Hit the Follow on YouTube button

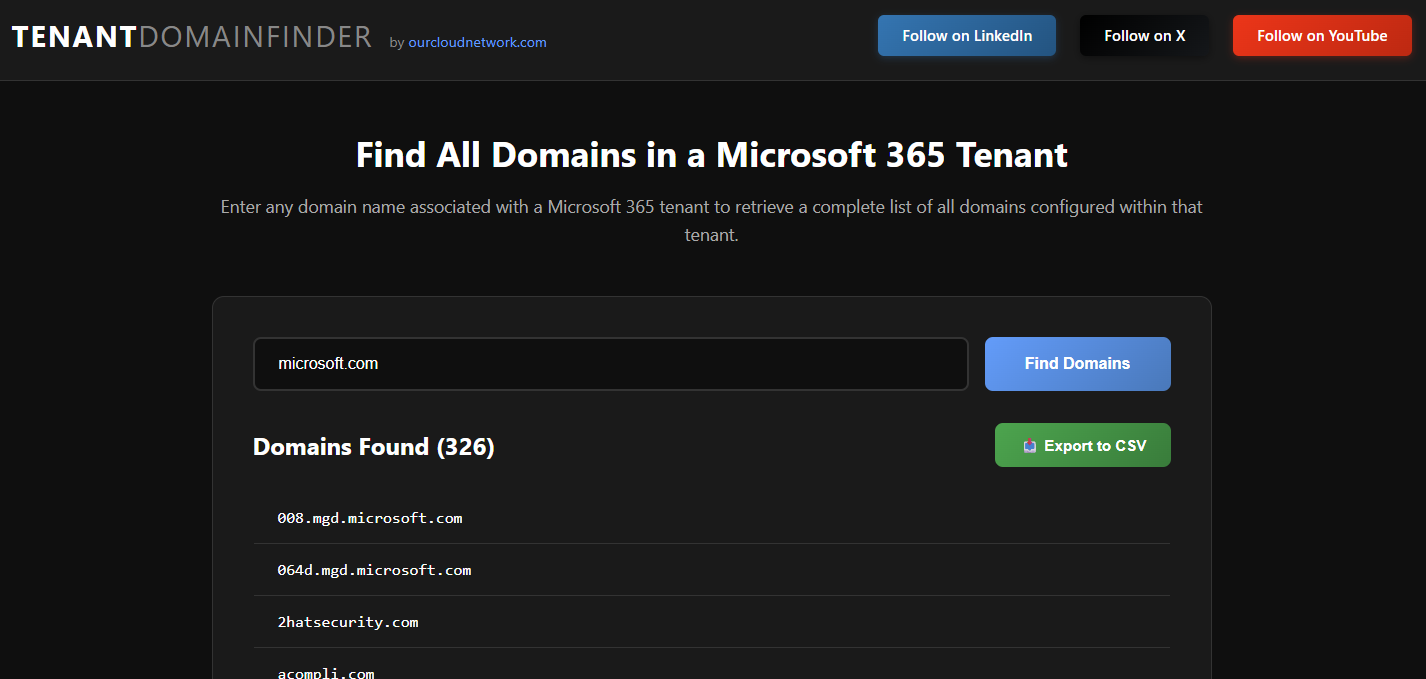click(x=1321, y=36)
